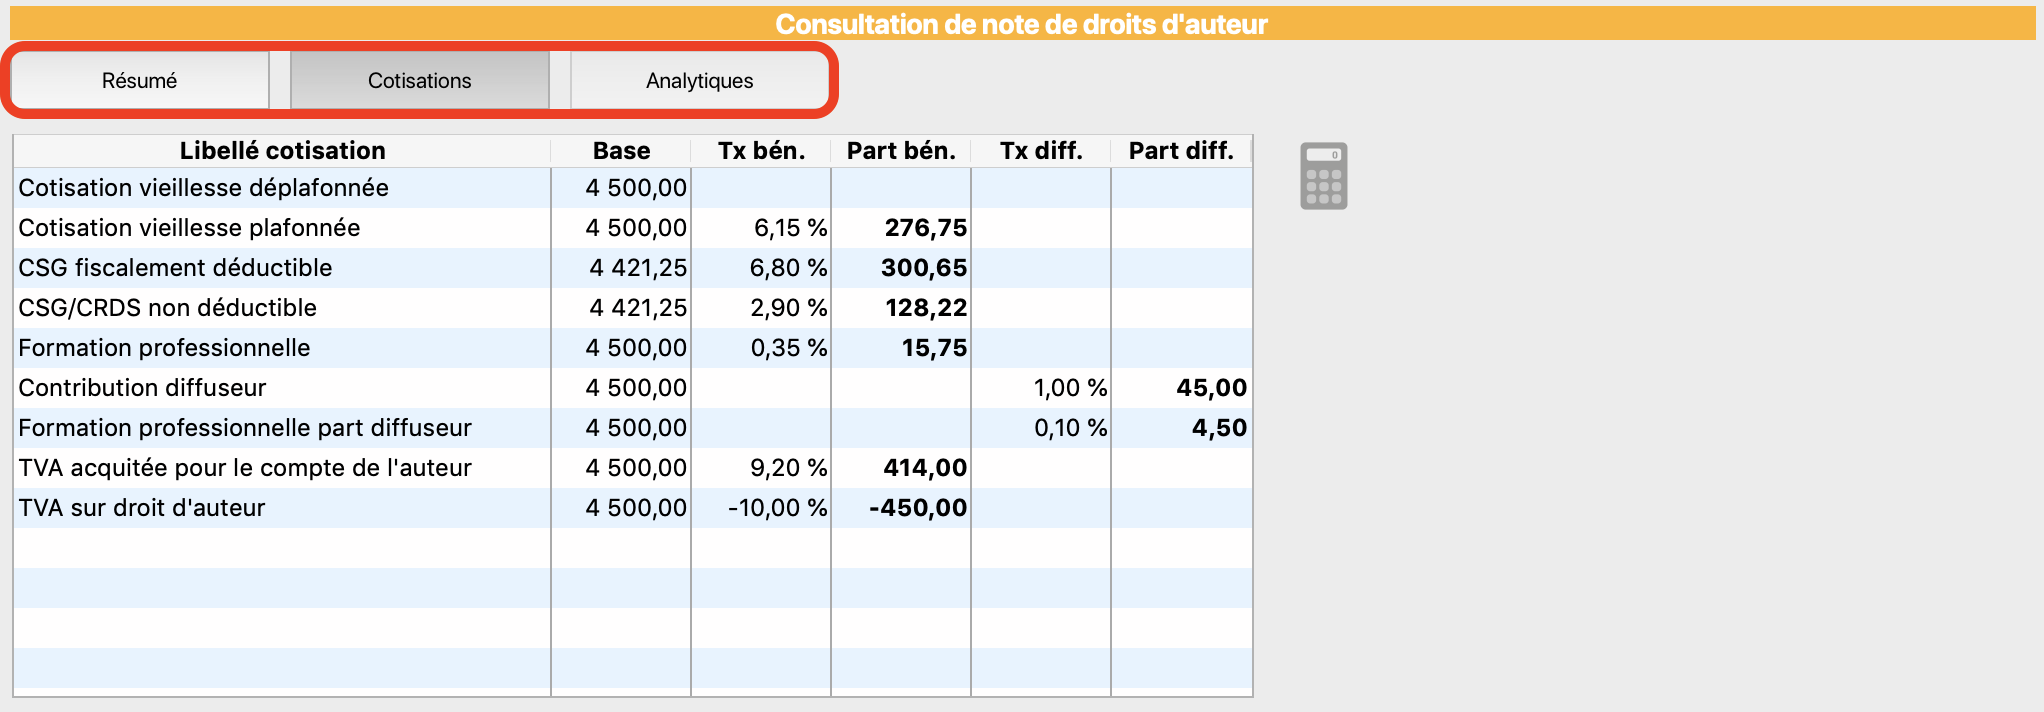Click the Libellé cotisation column header

coord(282,151)
